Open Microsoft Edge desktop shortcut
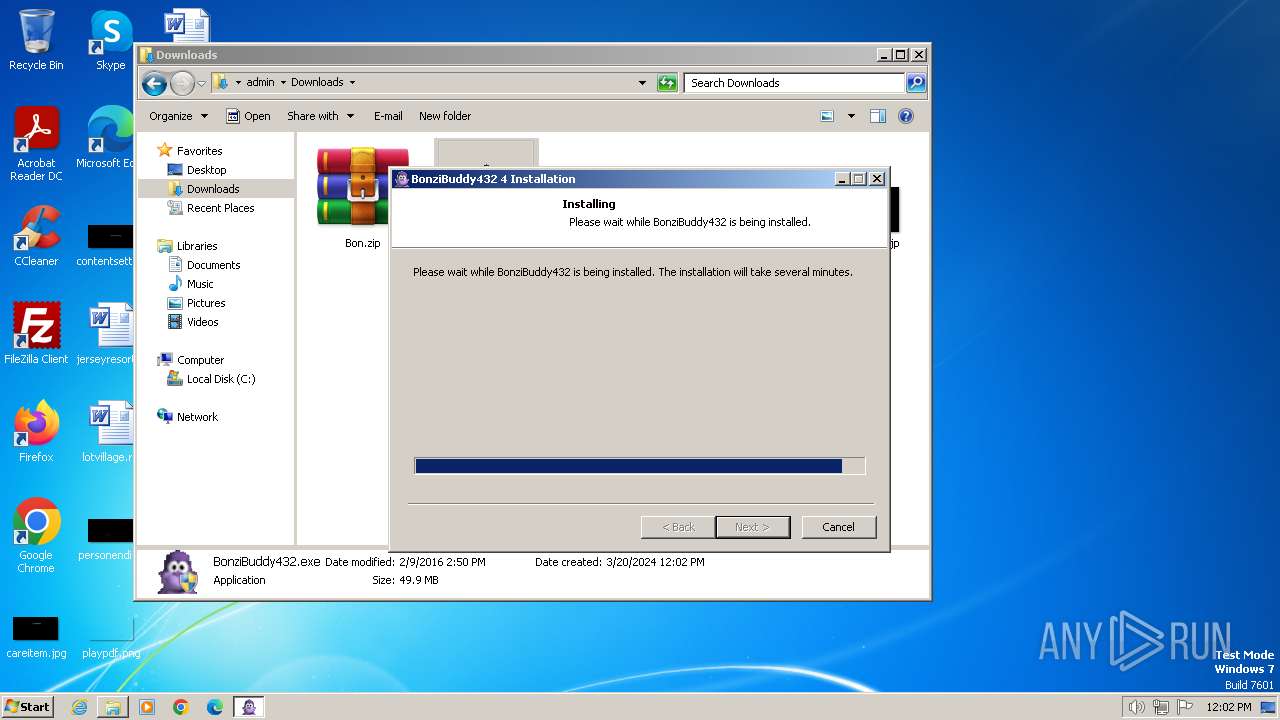The height and width of the screenshot is (720, 1280). click(x=106, y=138)
